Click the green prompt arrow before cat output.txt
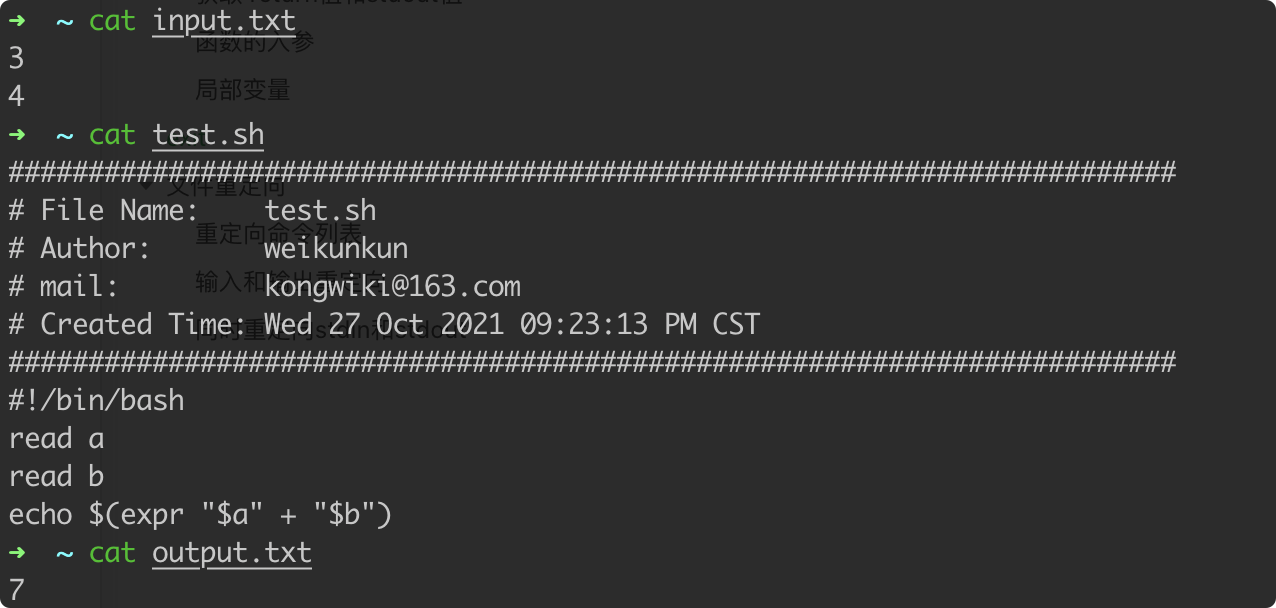 [x=17, y=552]
